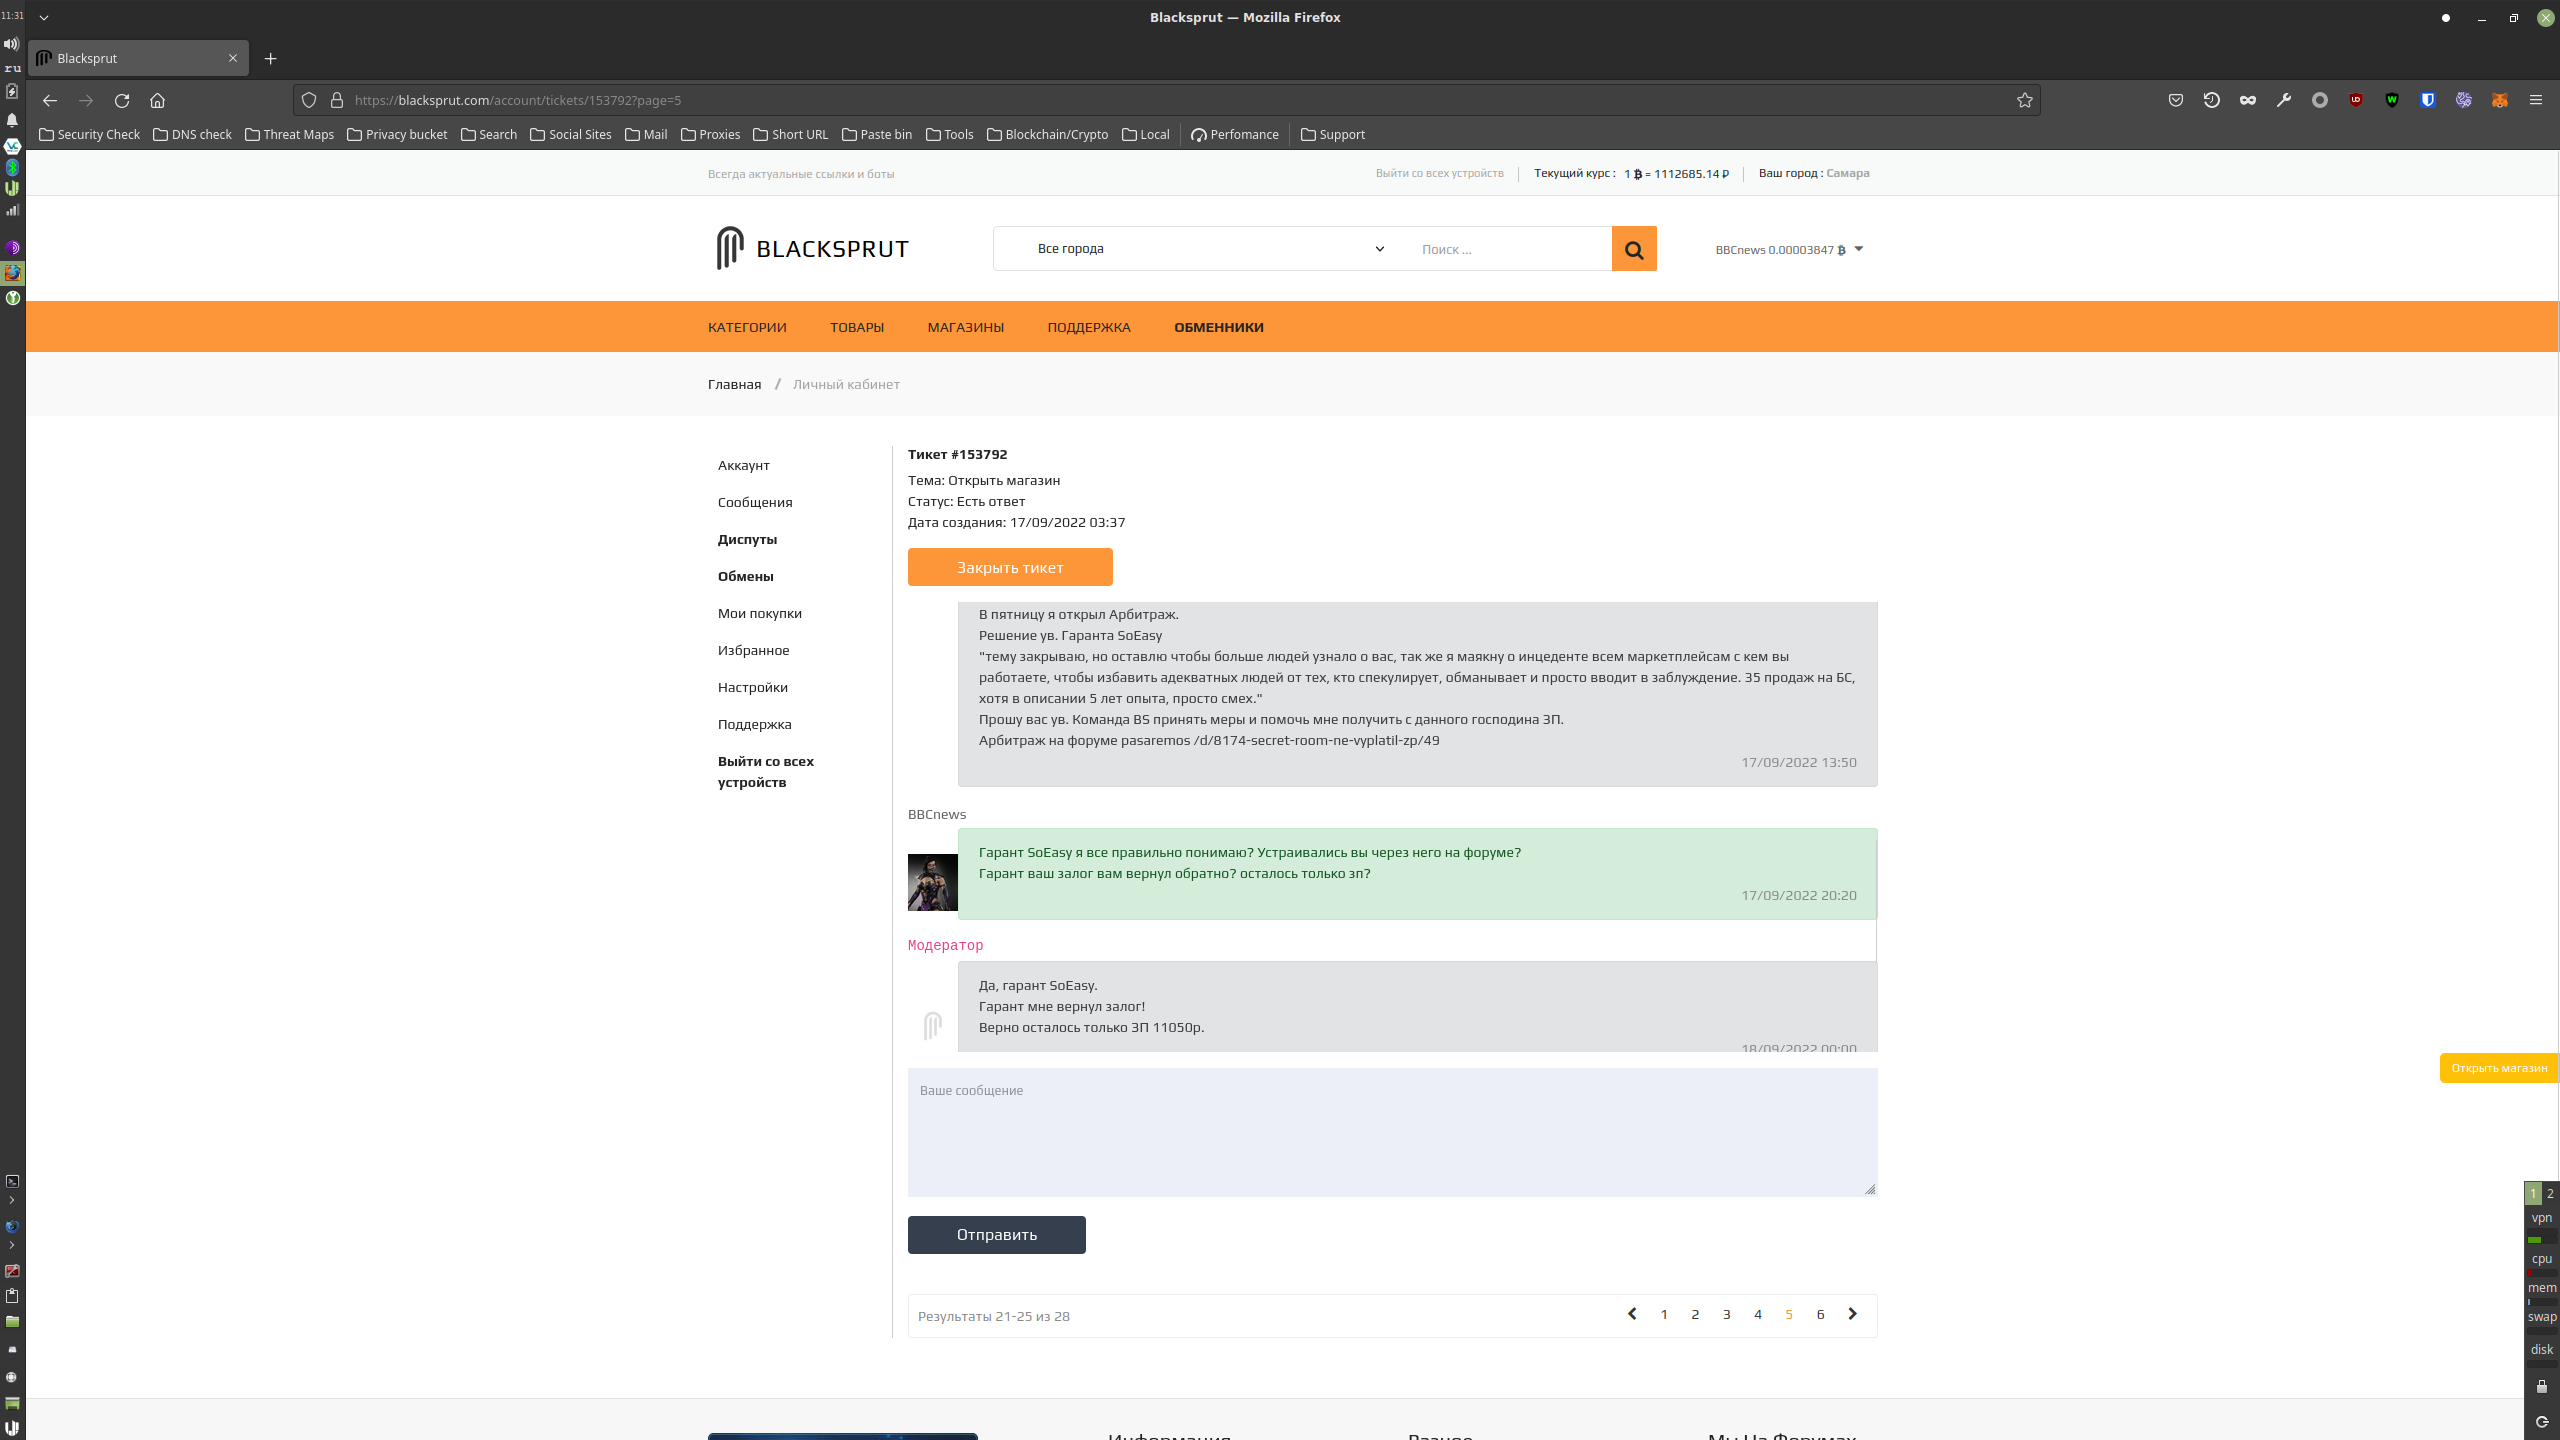Click Выйти со всех устройств top link
2560x1440 pixels.
pos(1439,173)
